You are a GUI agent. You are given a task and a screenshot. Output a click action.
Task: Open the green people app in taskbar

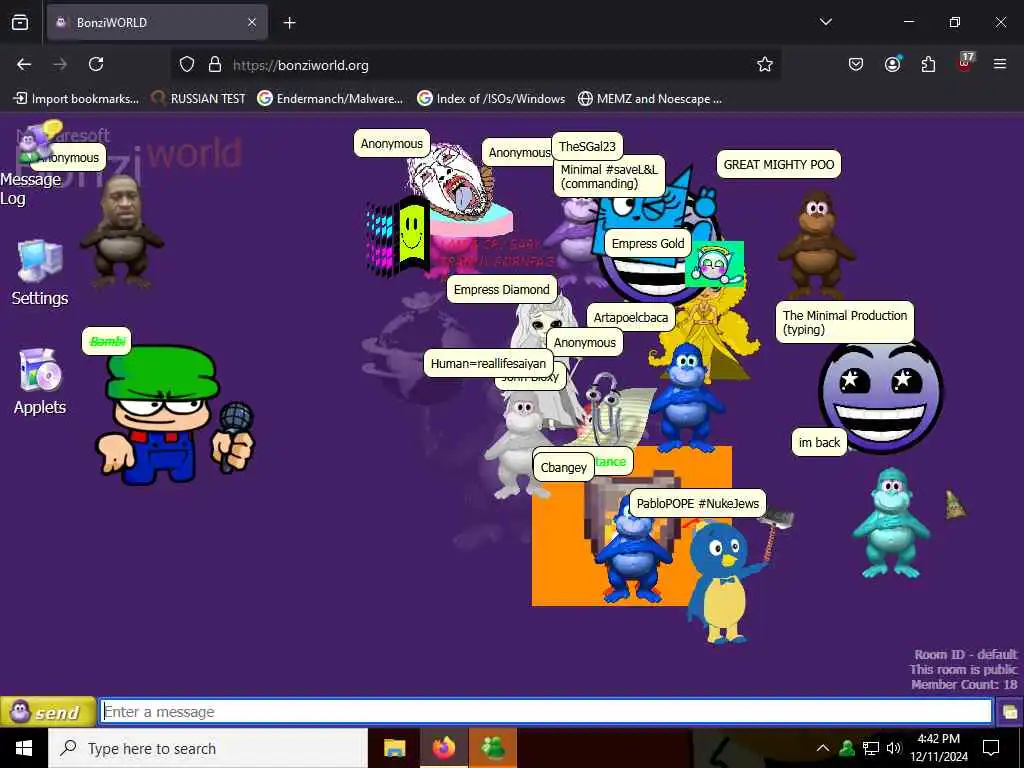[493, 748]
